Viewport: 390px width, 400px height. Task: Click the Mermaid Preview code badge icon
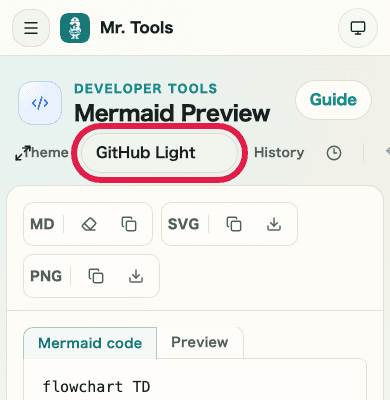(x=40, y=103)
